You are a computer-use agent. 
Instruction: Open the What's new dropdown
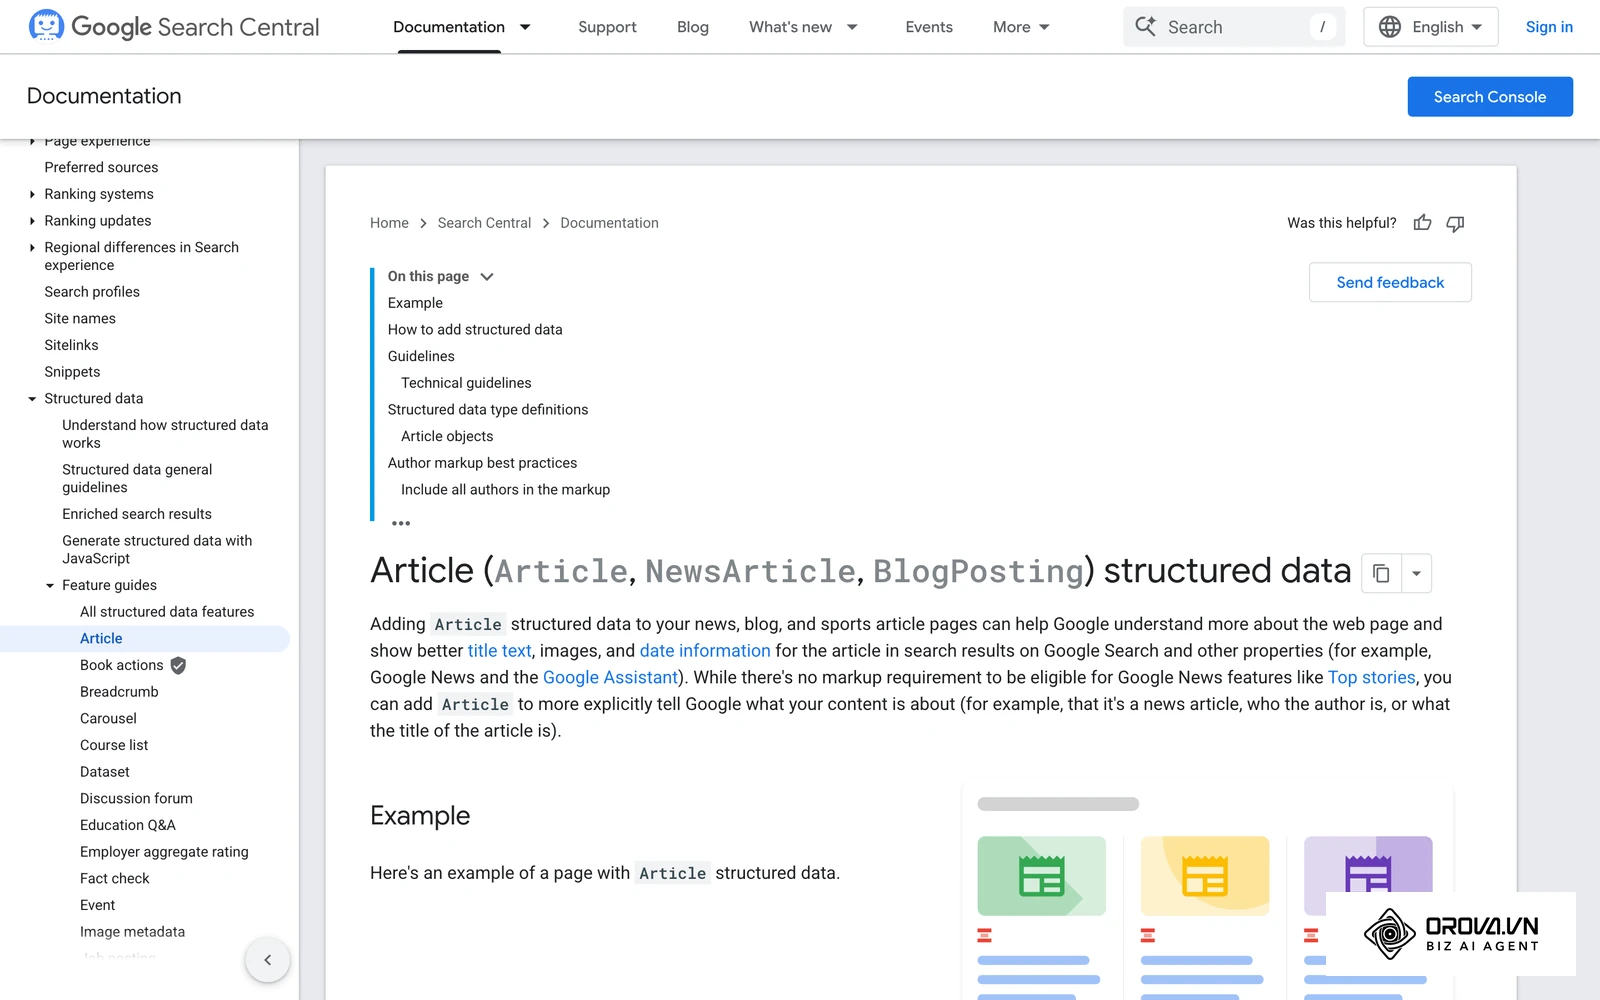pos(803,27)
